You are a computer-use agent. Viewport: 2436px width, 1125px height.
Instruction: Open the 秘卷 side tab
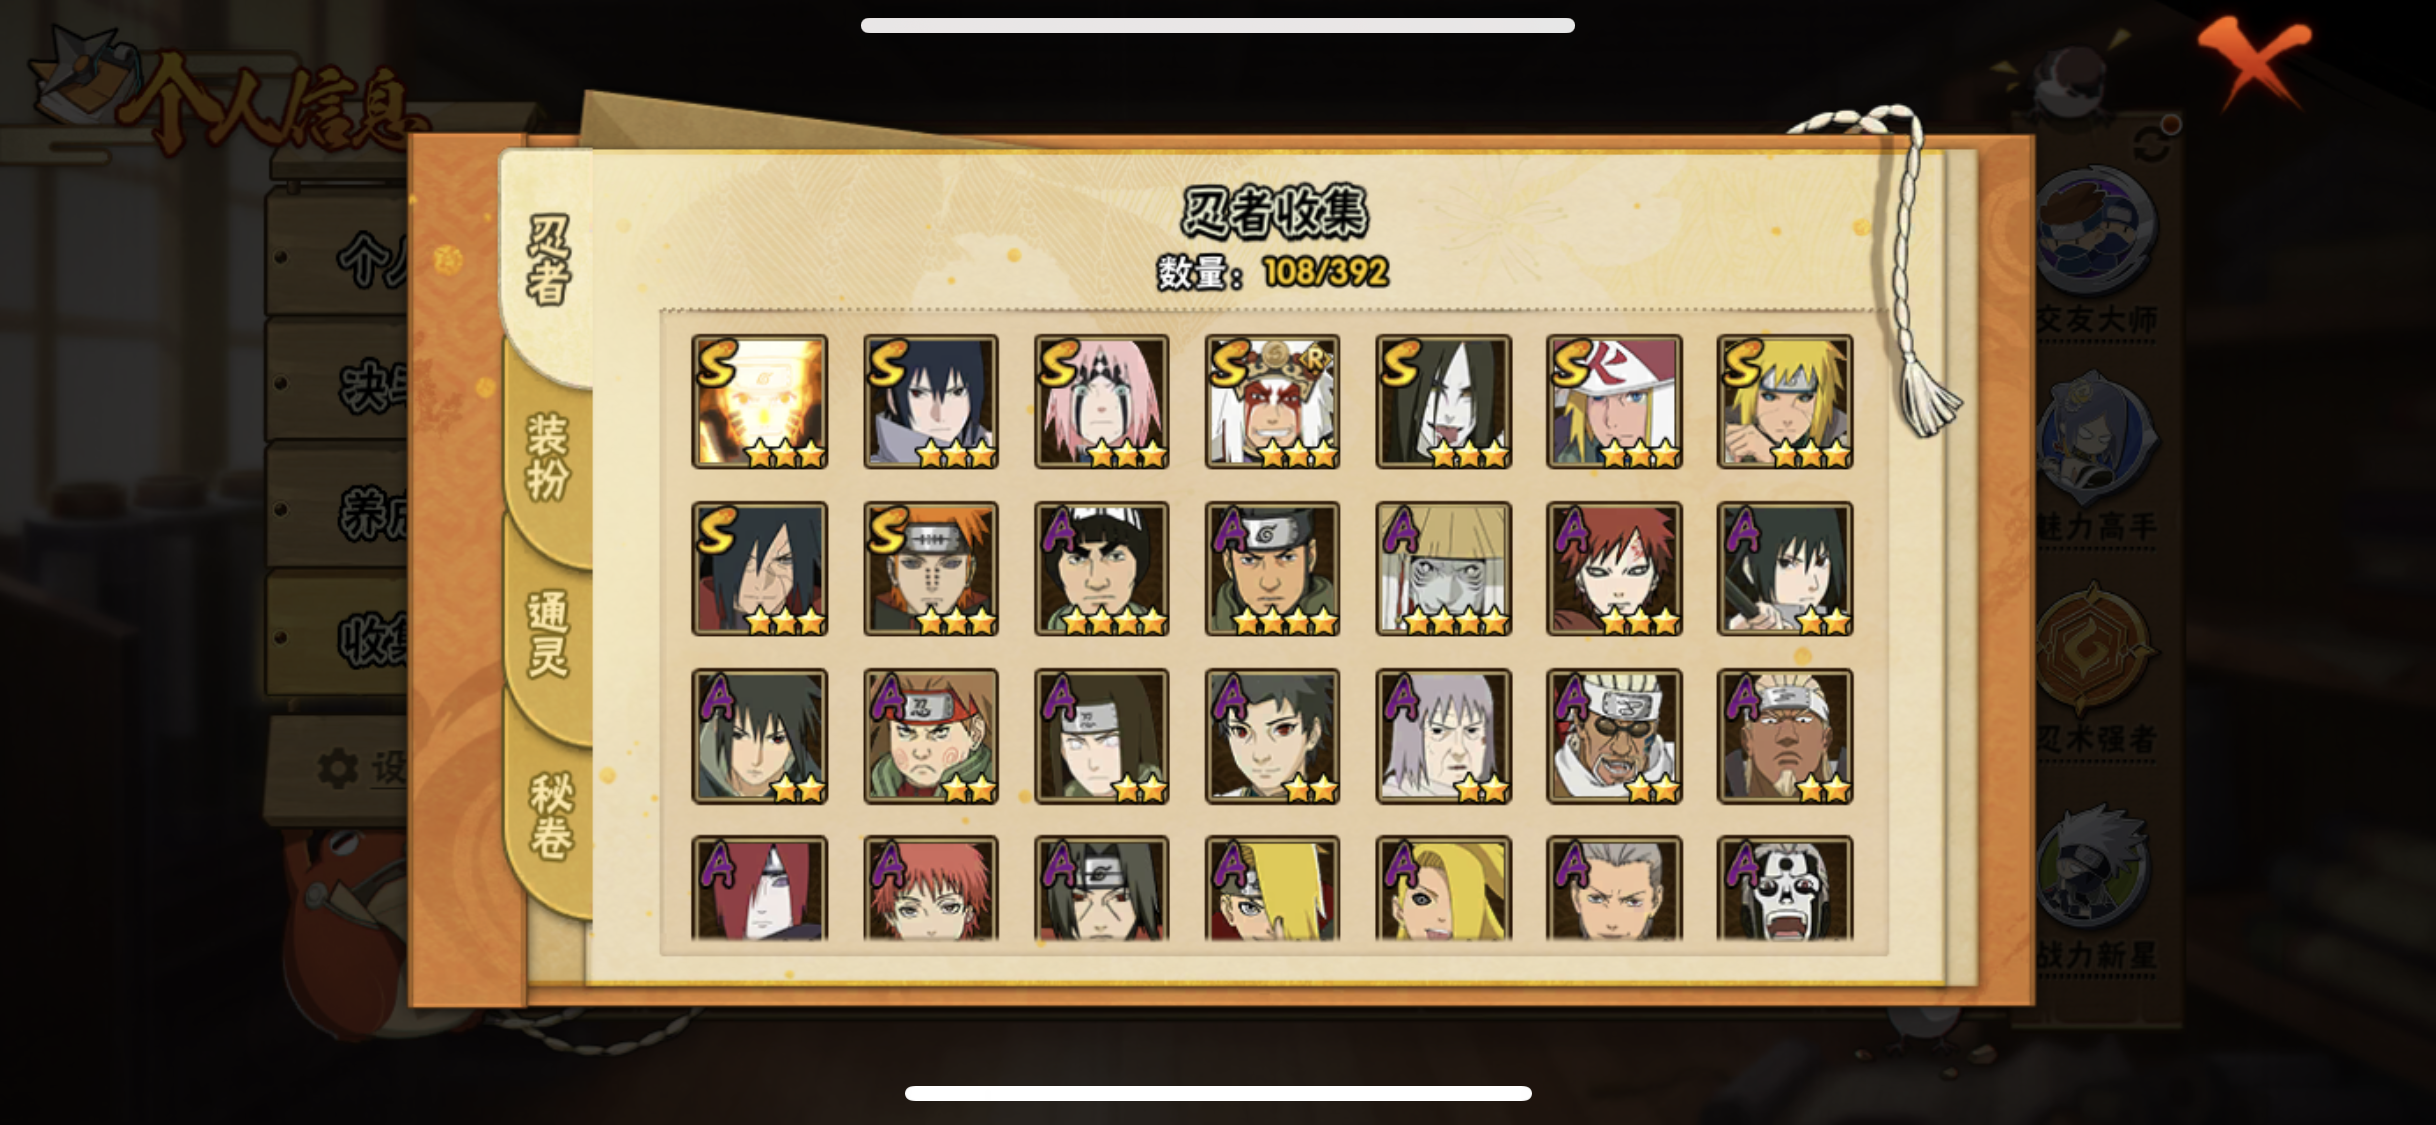[550, 814]
